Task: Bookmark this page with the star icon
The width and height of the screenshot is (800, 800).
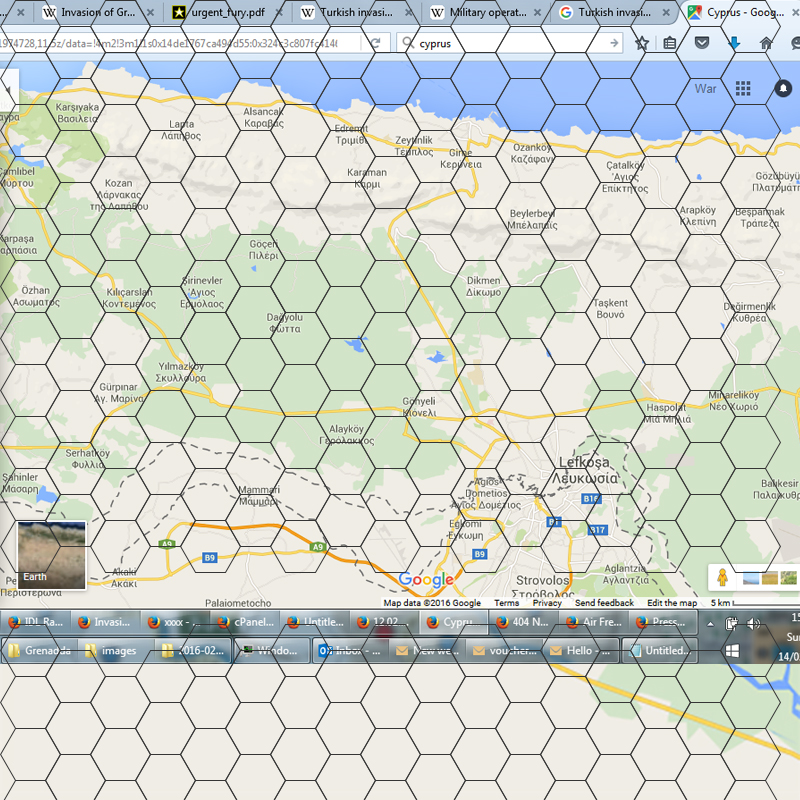Action: pyautogui.click(x=642, y=43)
